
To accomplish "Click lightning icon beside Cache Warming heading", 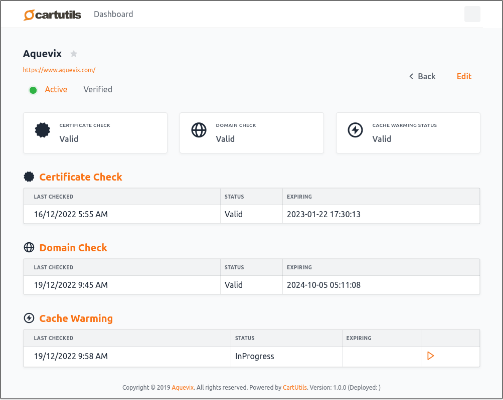I will 29,318.
